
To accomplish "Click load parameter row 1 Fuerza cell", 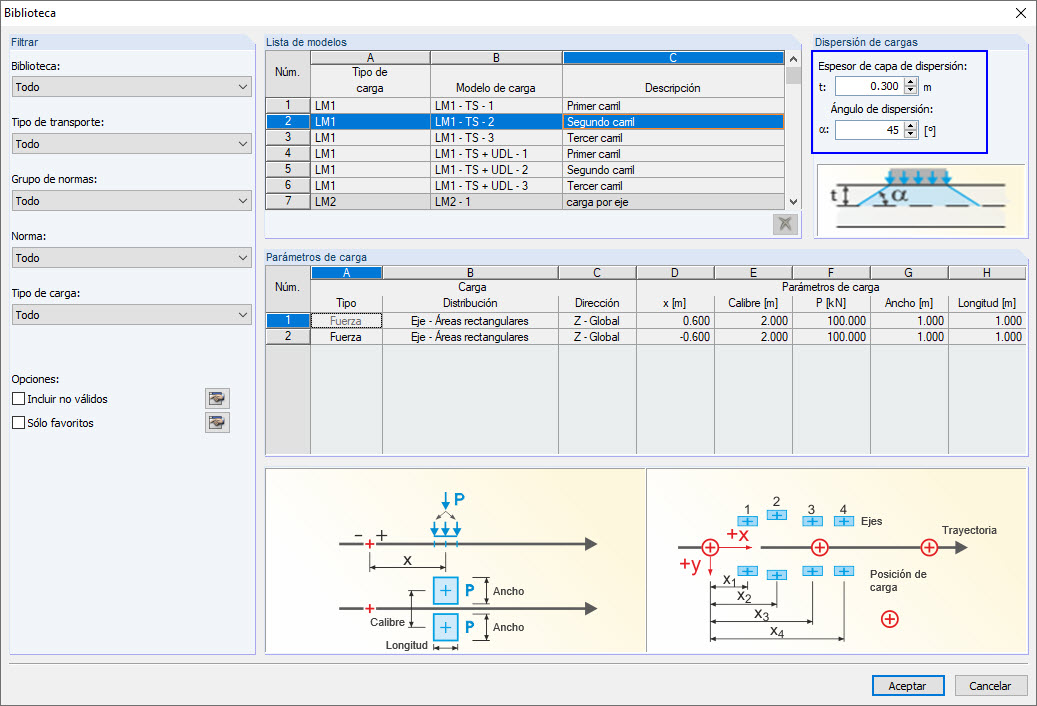I will click(x=346, y=321).
